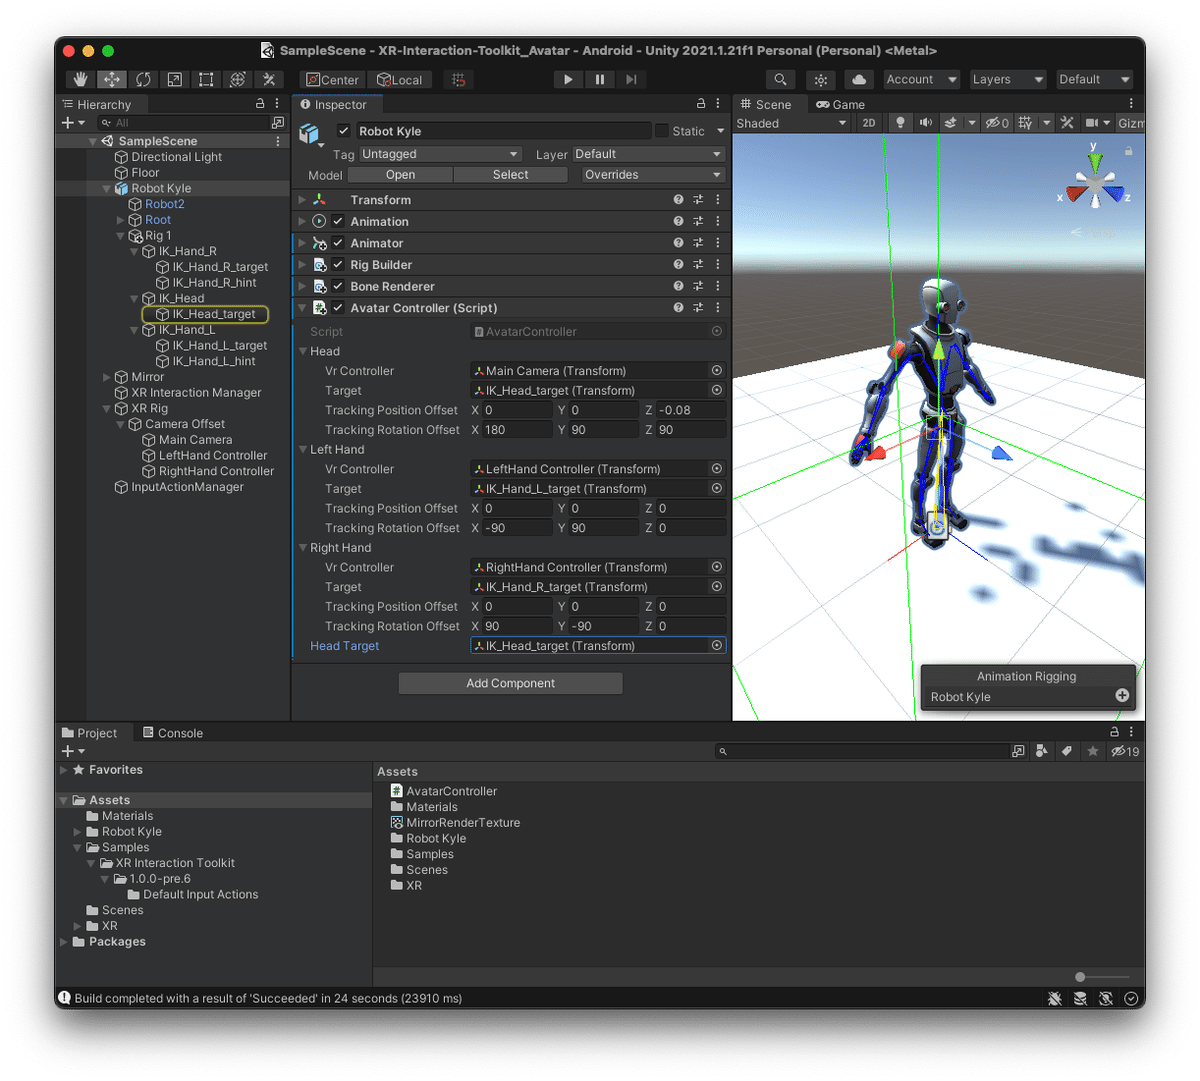The width and height of the screenshot is (1200, 1081).
Task: Step one frame forward
Action: tap(630, 79)
